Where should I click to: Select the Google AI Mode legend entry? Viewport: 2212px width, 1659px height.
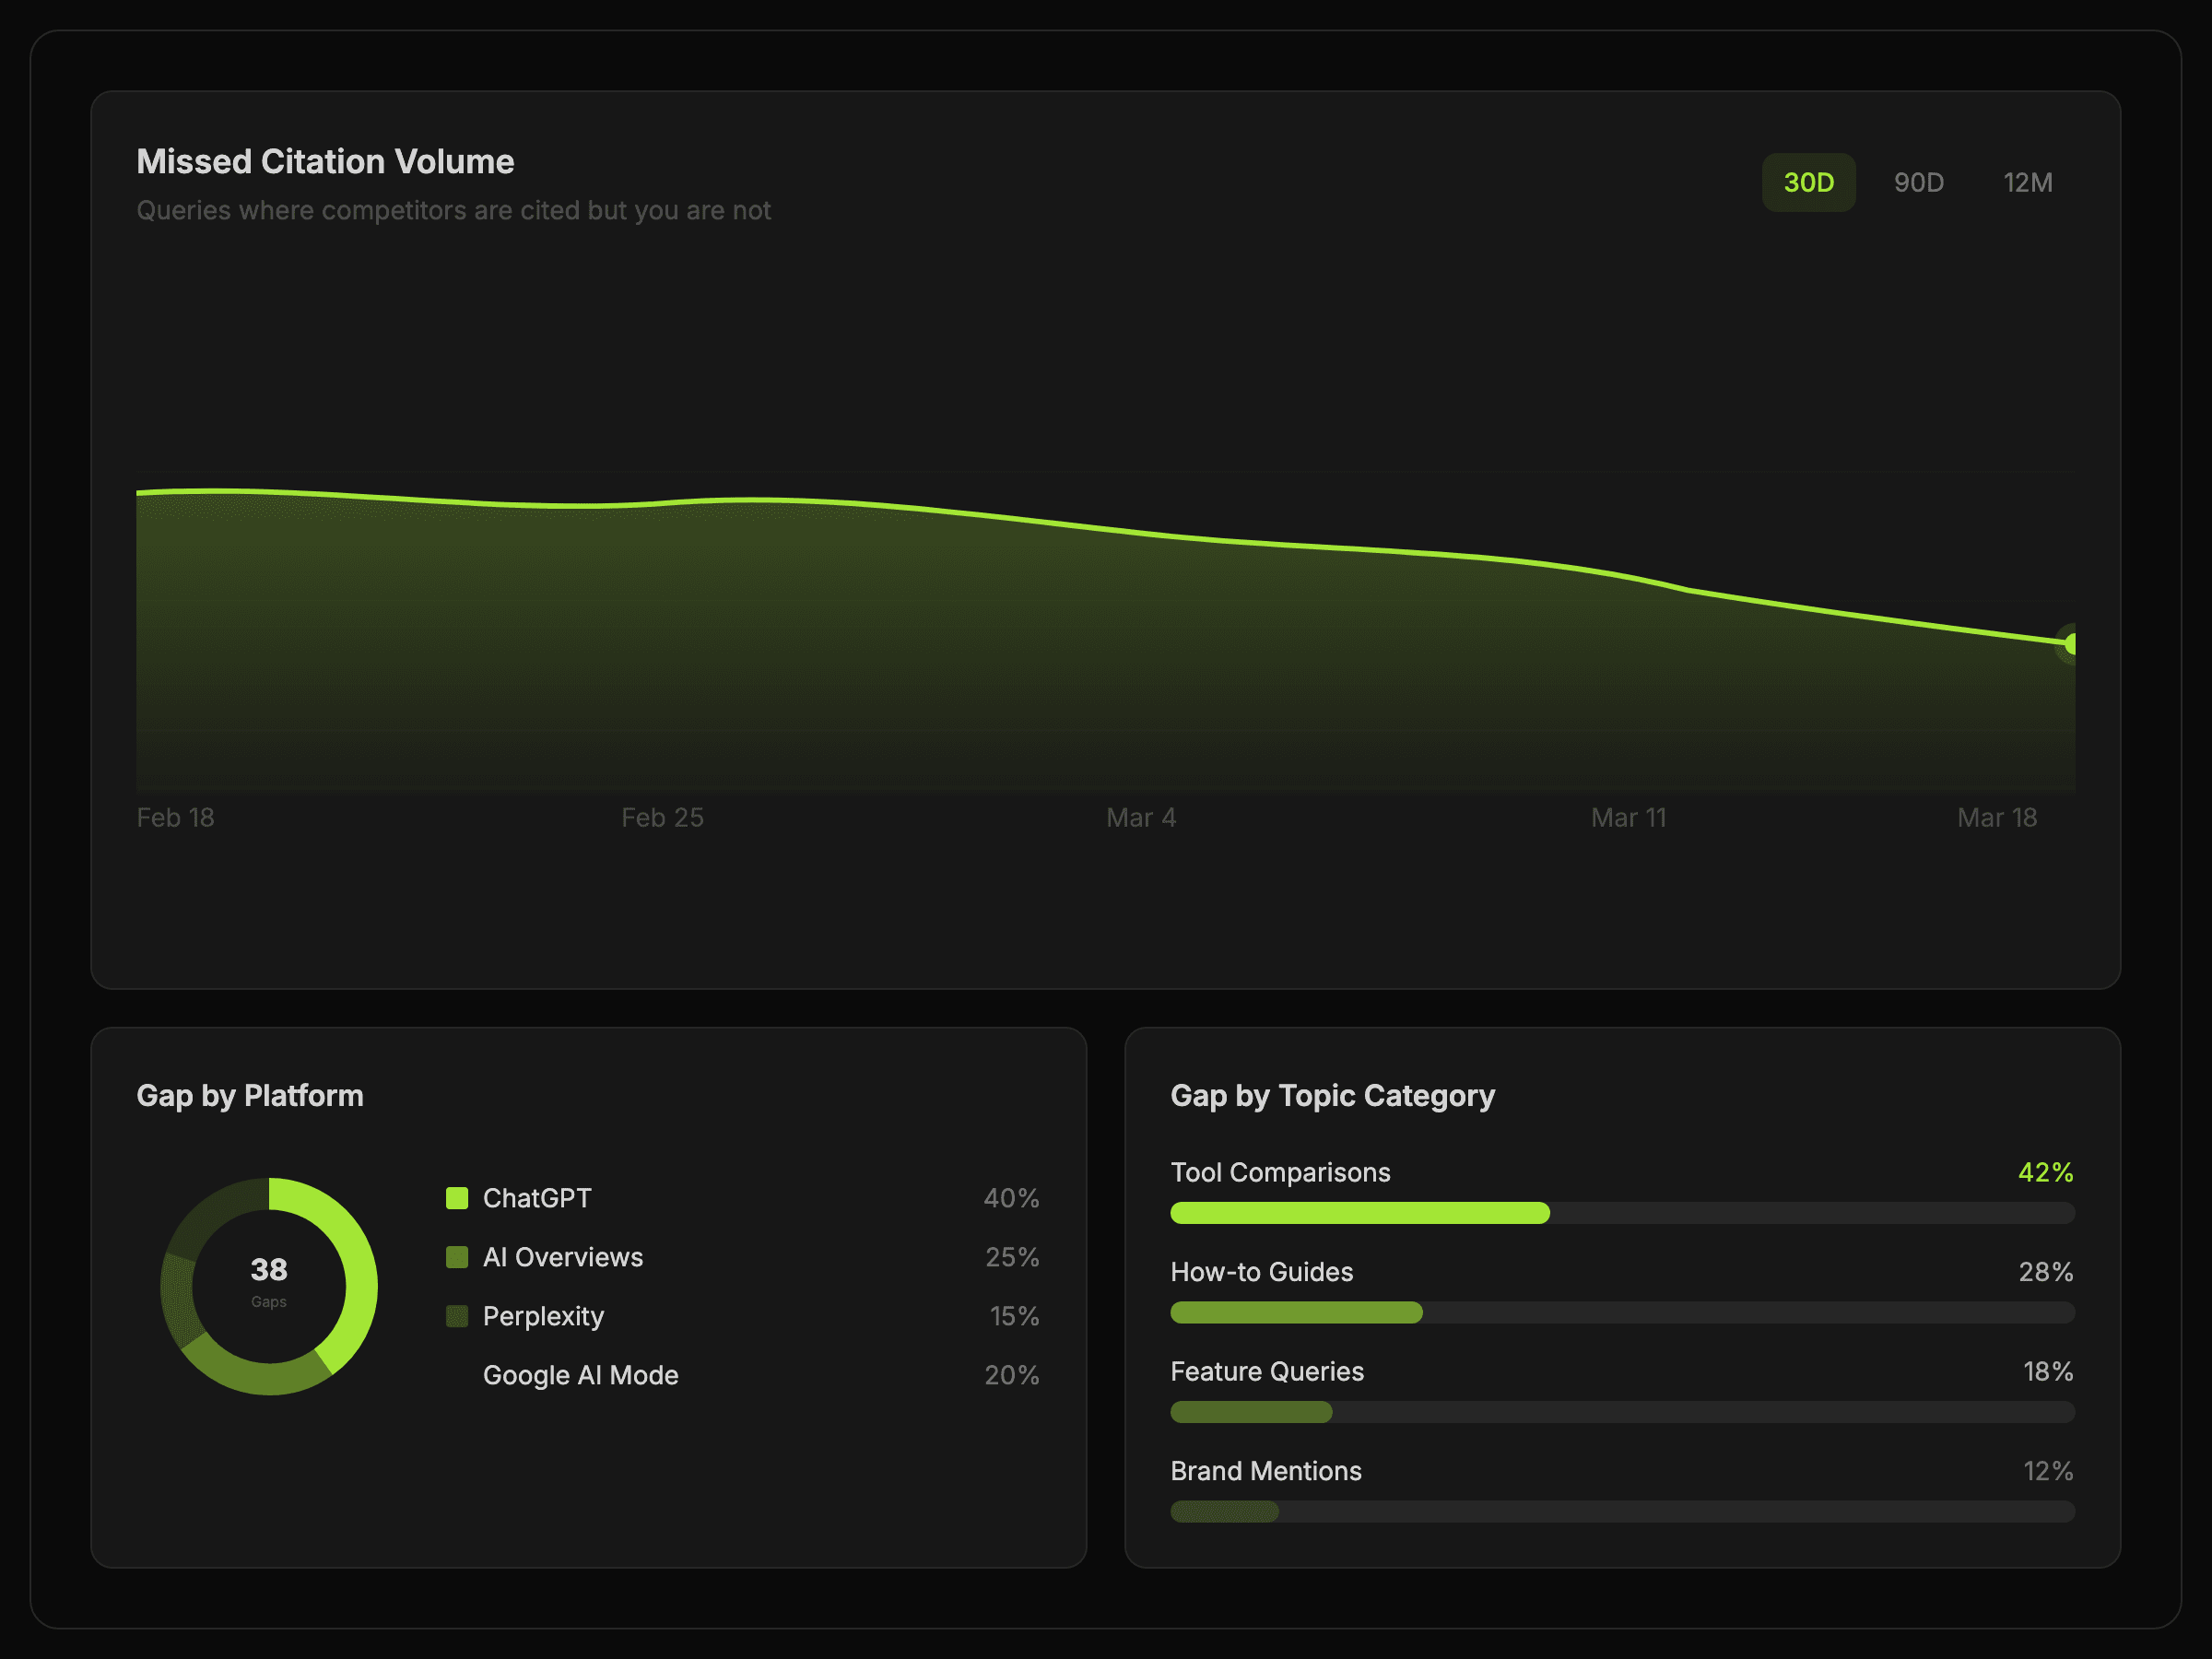point(580,1375)
